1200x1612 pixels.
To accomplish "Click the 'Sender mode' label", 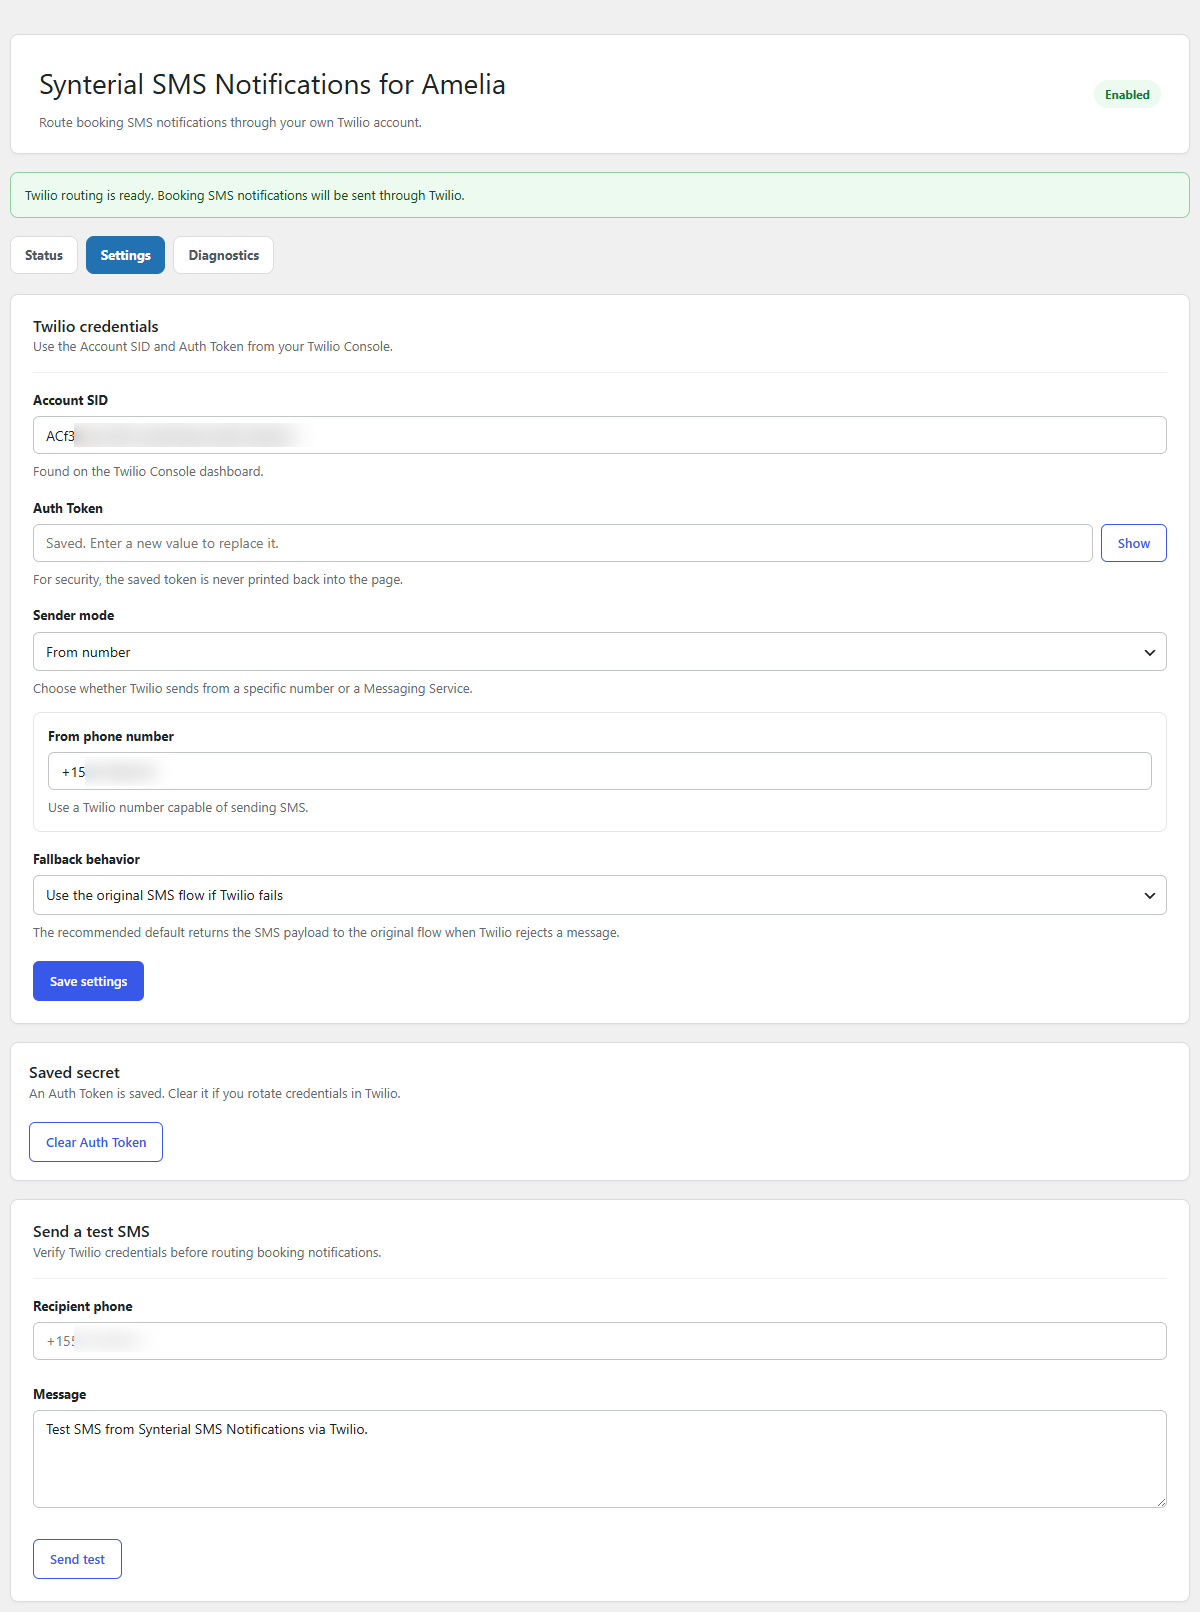I will coord(73,615).
